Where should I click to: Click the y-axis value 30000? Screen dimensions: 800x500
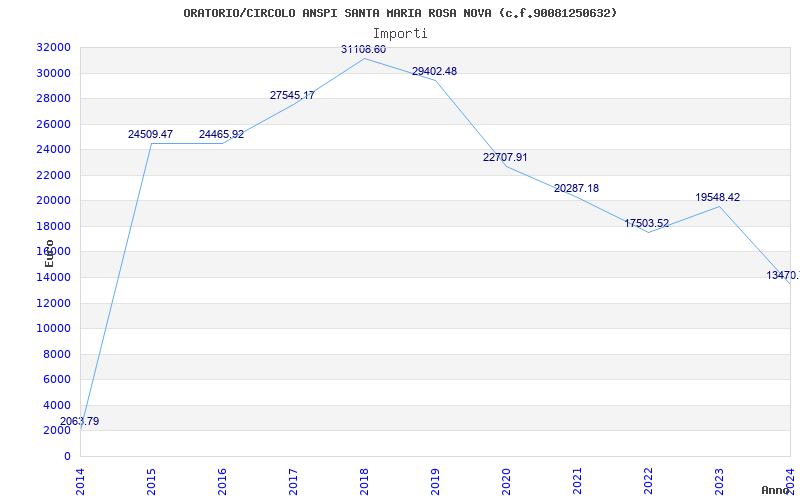(53, 73)
